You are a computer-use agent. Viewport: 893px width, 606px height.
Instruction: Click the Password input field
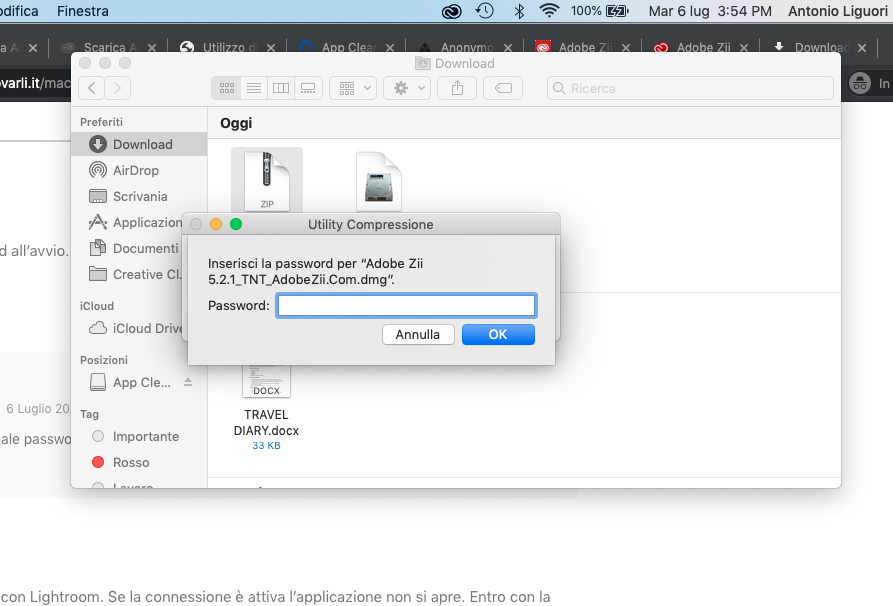406,306
